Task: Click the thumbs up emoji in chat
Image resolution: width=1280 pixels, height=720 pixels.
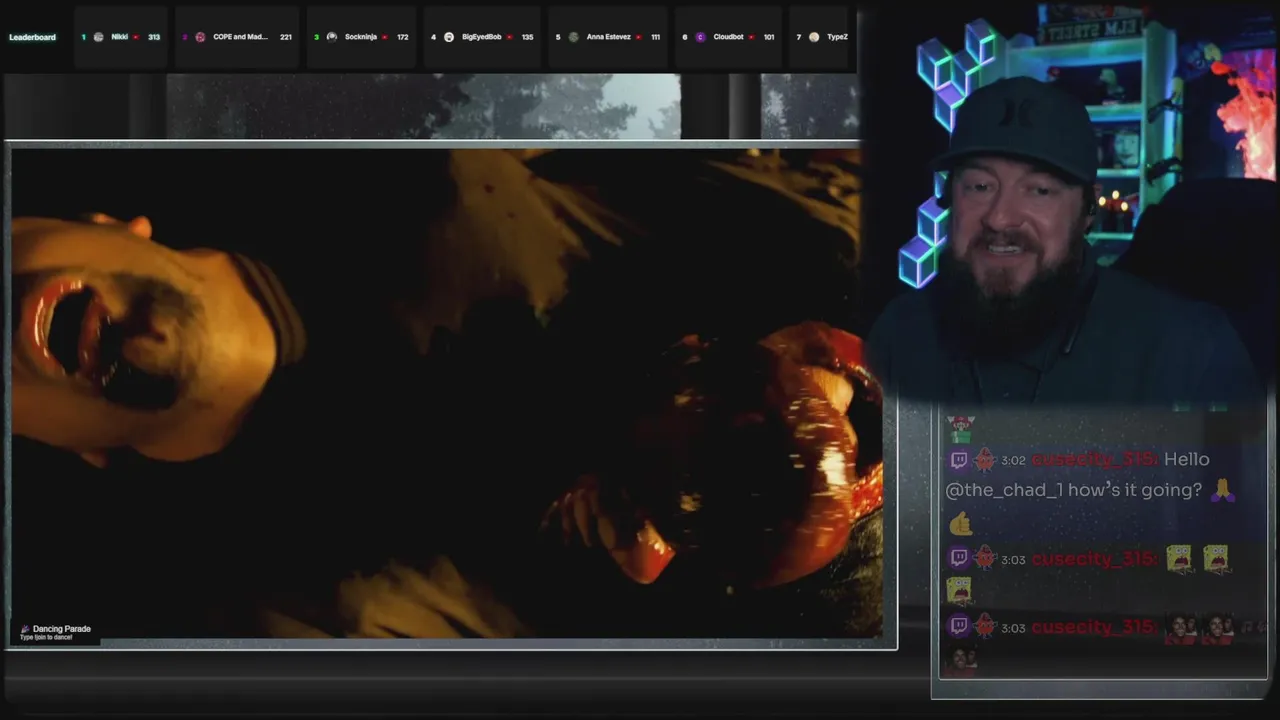Action: pos(960,524)
